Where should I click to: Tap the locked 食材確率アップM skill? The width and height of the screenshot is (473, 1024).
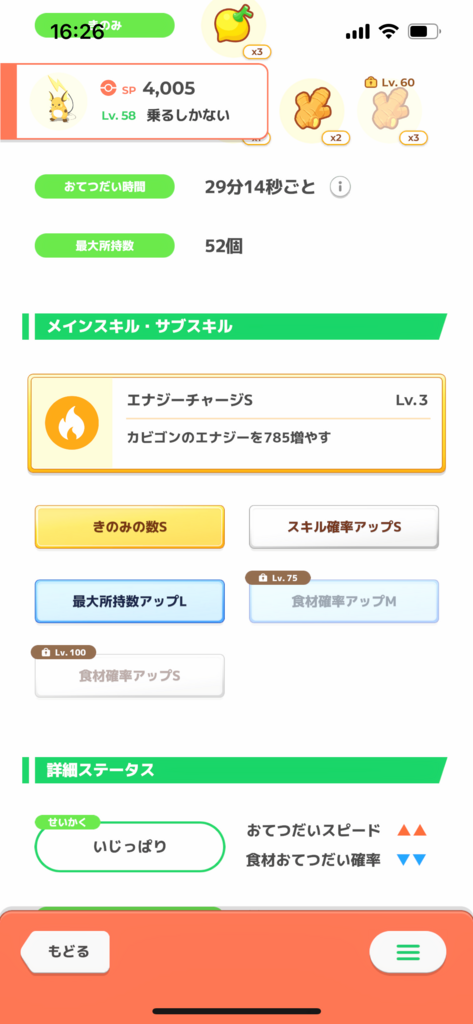344,601
